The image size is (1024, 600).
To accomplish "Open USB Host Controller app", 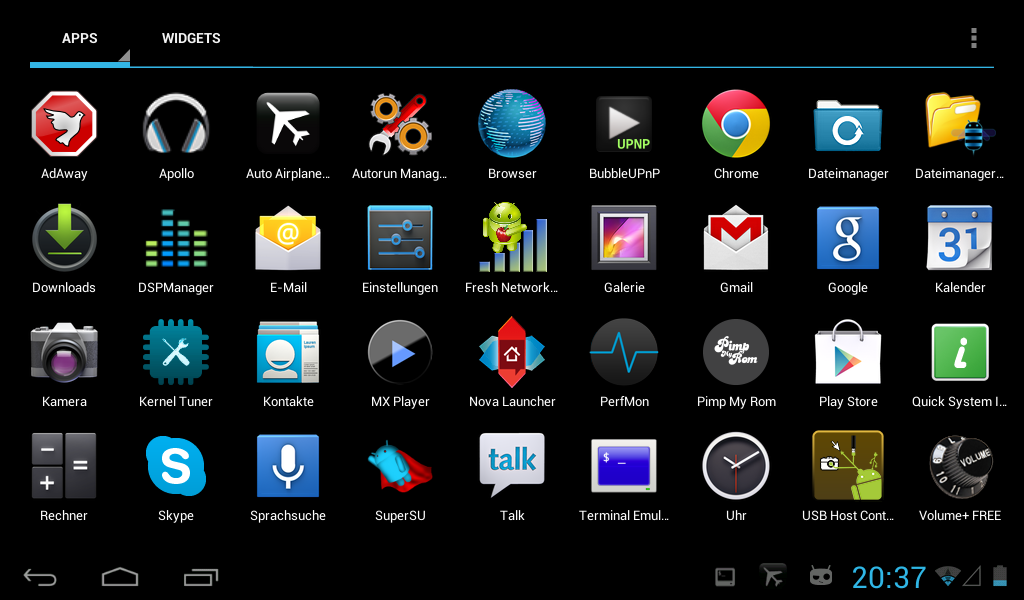I will point(848,466).
